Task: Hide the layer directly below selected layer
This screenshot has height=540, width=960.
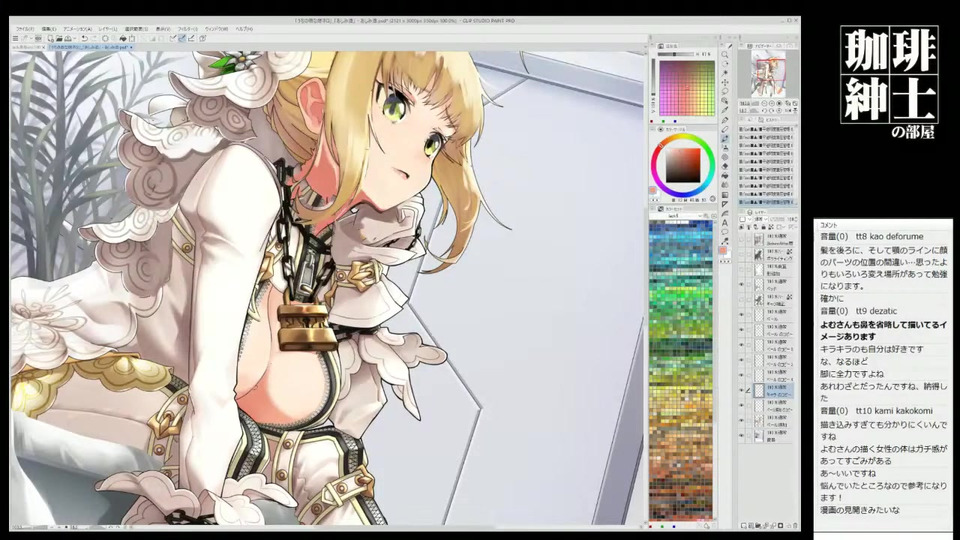Action: pos(741,405)
